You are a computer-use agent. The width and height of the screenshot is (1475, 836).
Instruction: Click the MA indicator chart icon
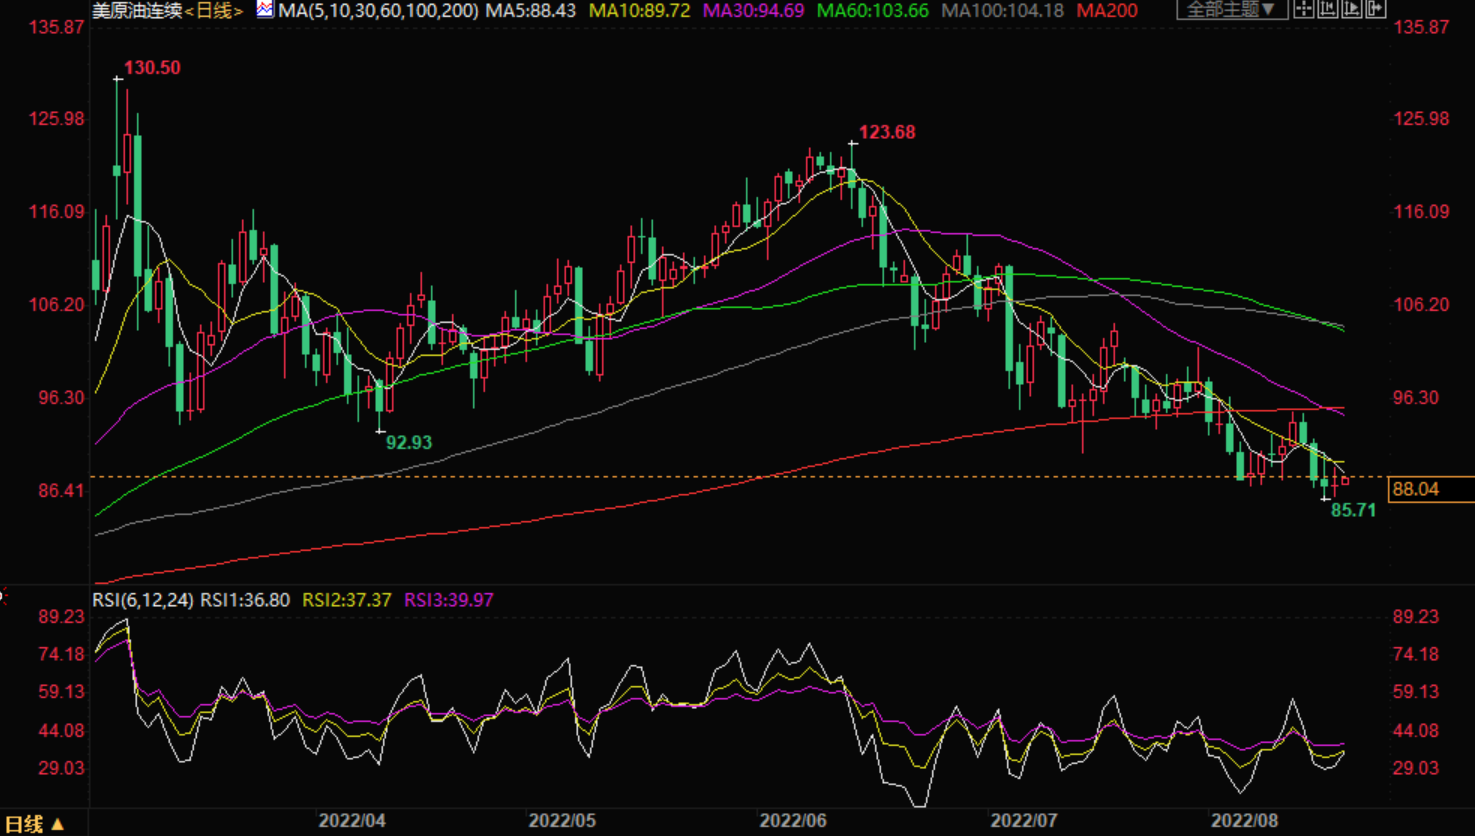(265, 9)
